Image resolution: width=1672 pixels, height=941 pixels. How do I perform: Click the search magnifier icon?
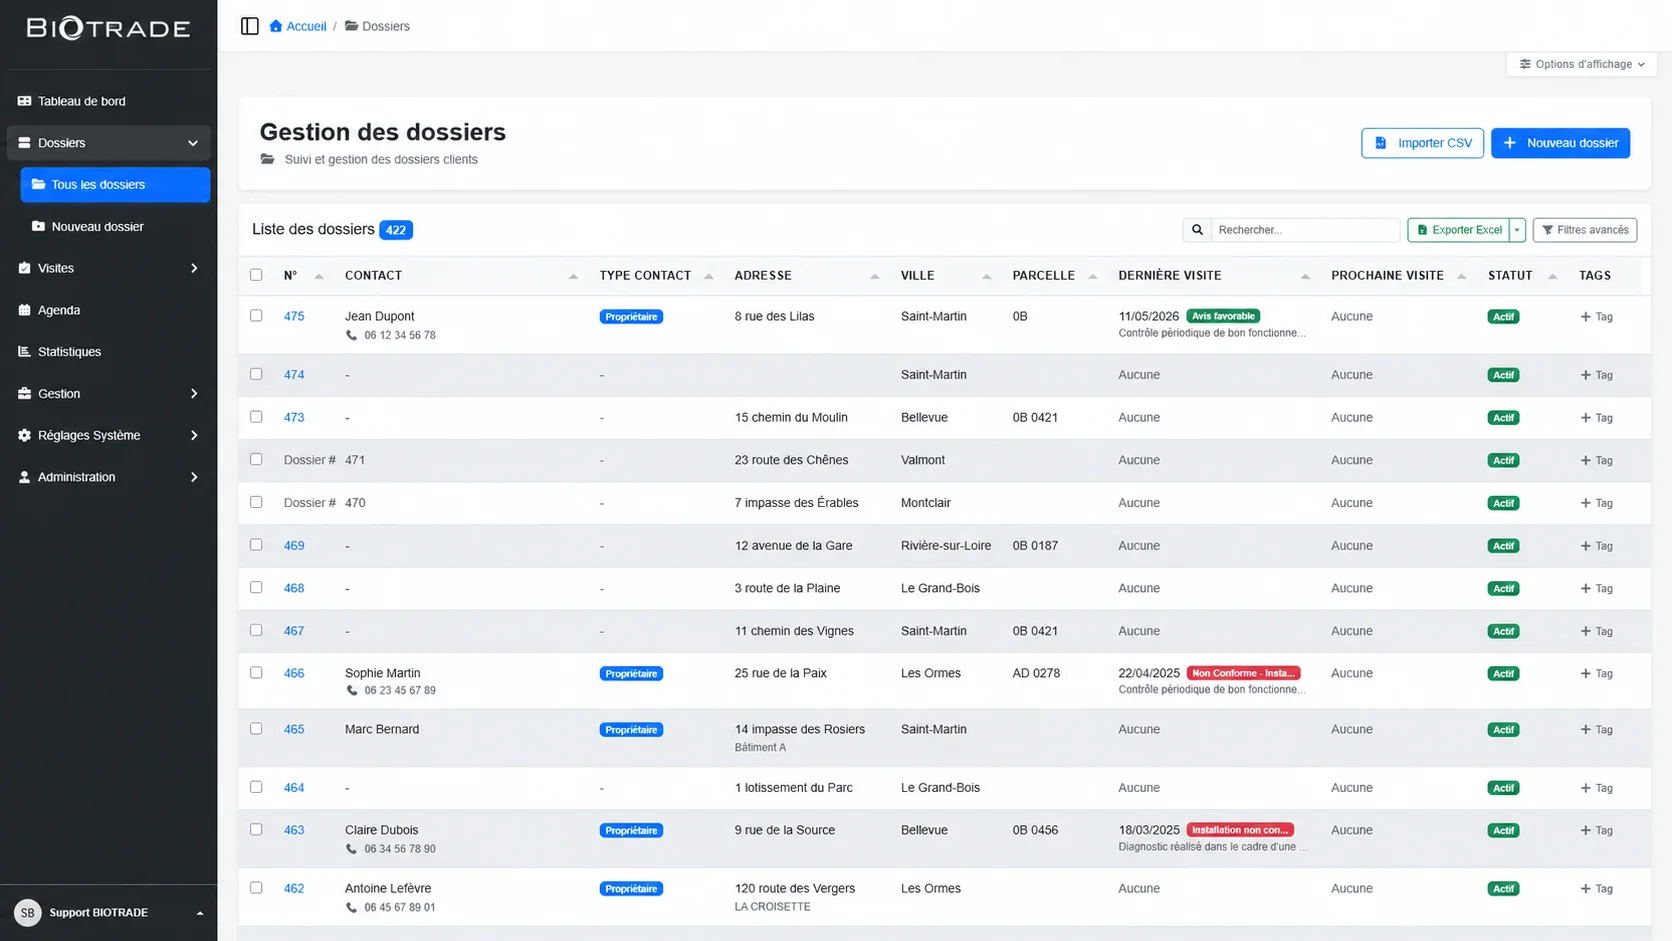coord(1197,230)
